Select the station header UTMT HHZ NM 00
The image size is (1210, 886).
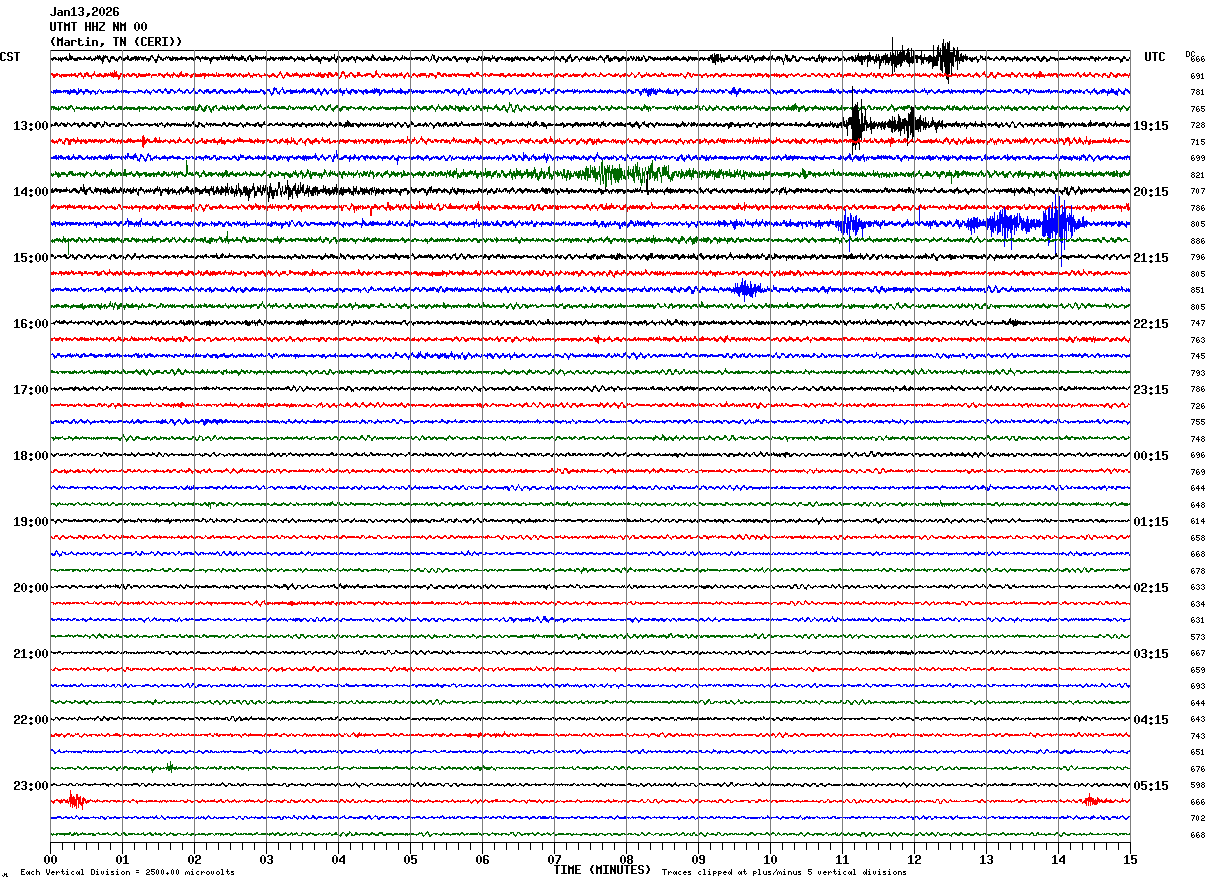[98, 27]
